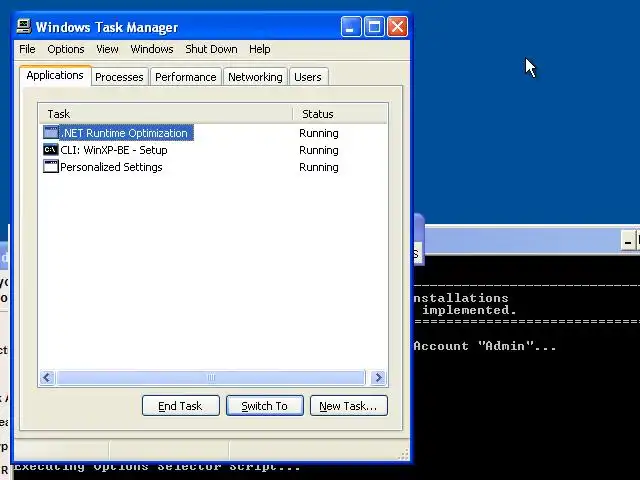Minimize the Task Manager window
Screen dimensions: 640x480
351,27
